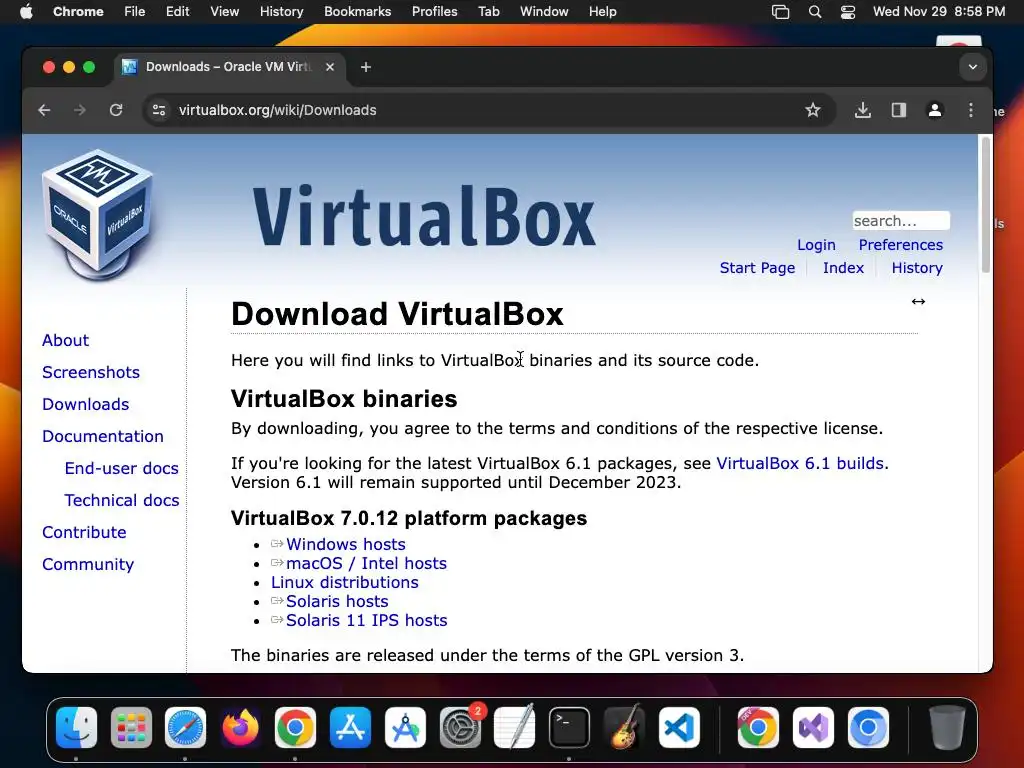Open Downloads in the sidebar
The image size is (1024, 768).
(86, 404)
